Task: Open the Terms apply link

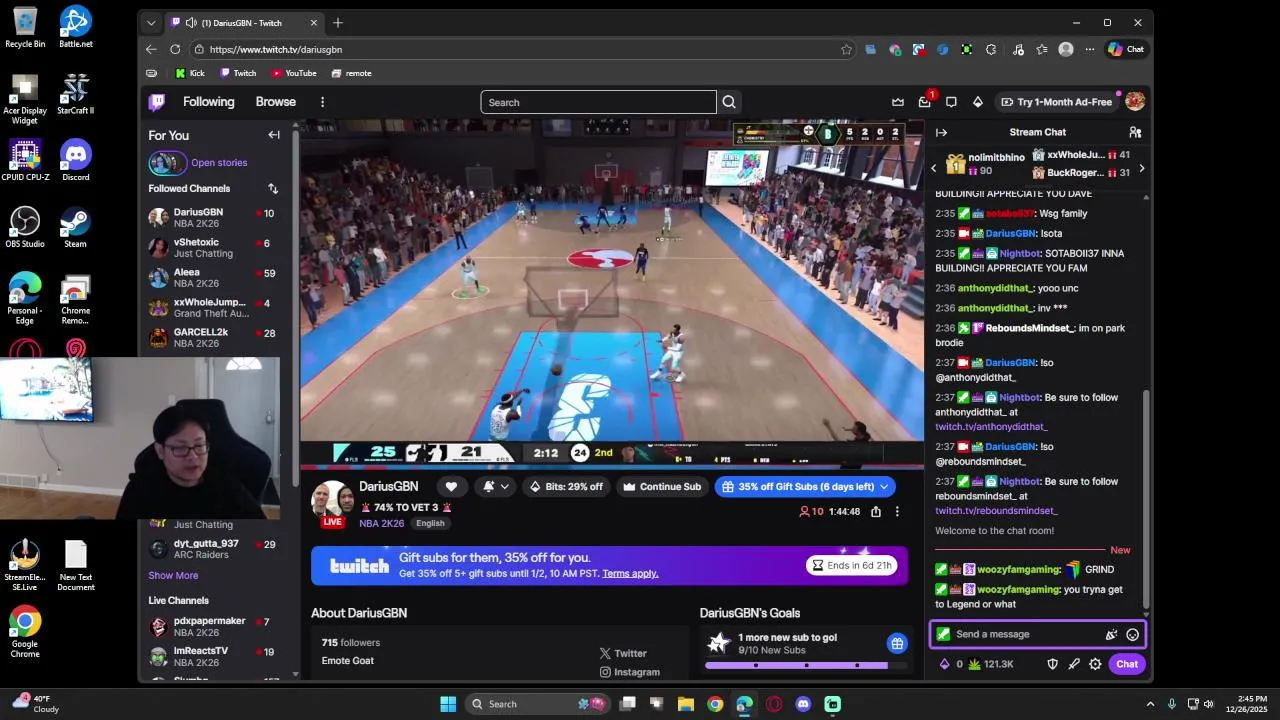Action: (630, 573)
